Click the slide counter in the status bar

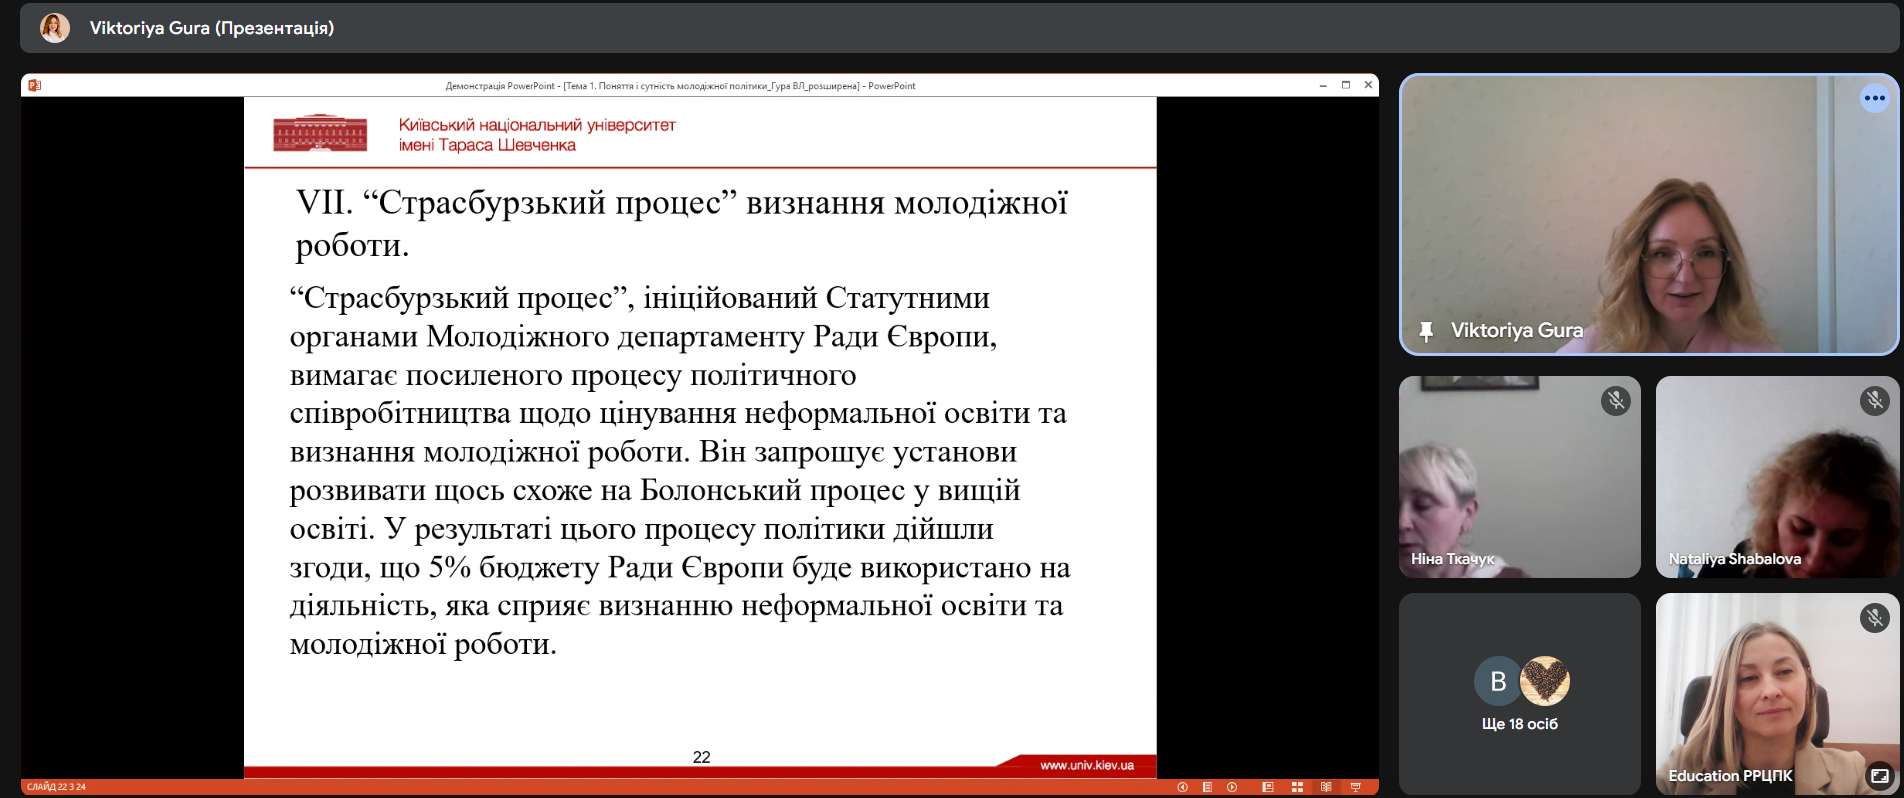pos(57,787)
